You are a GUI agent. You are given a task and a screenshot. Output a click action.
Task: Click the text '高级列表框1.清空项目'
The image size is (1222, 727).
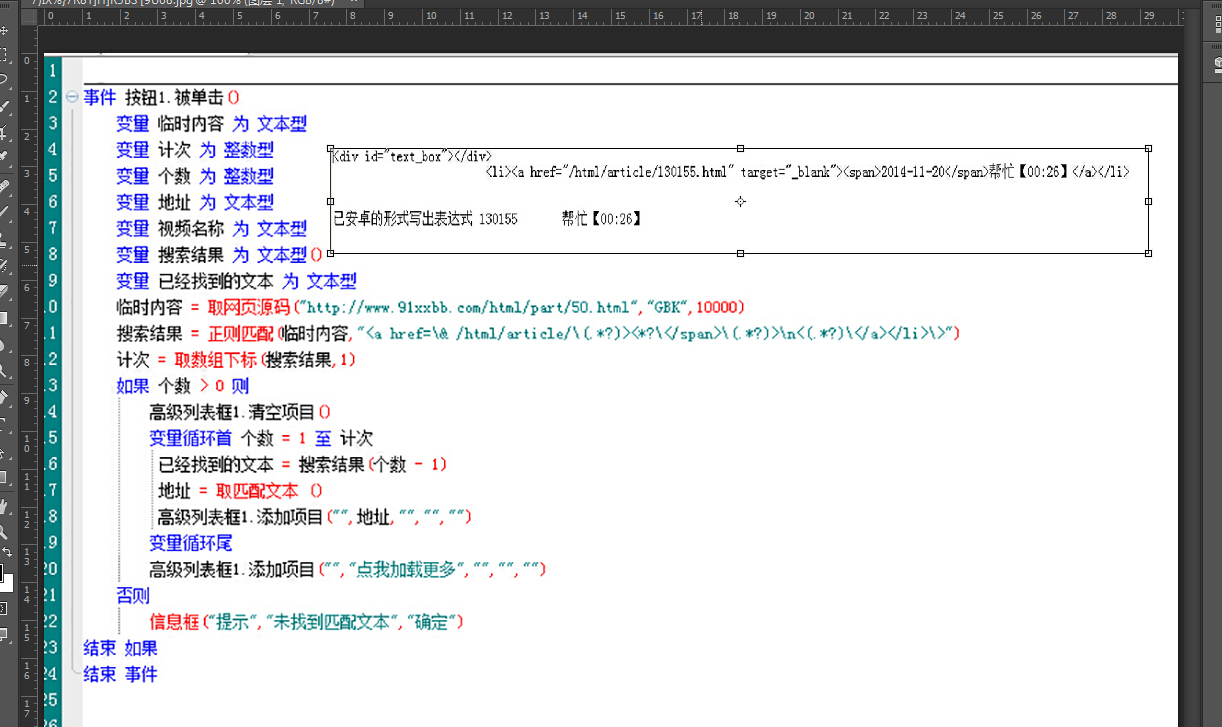[232, 412]
